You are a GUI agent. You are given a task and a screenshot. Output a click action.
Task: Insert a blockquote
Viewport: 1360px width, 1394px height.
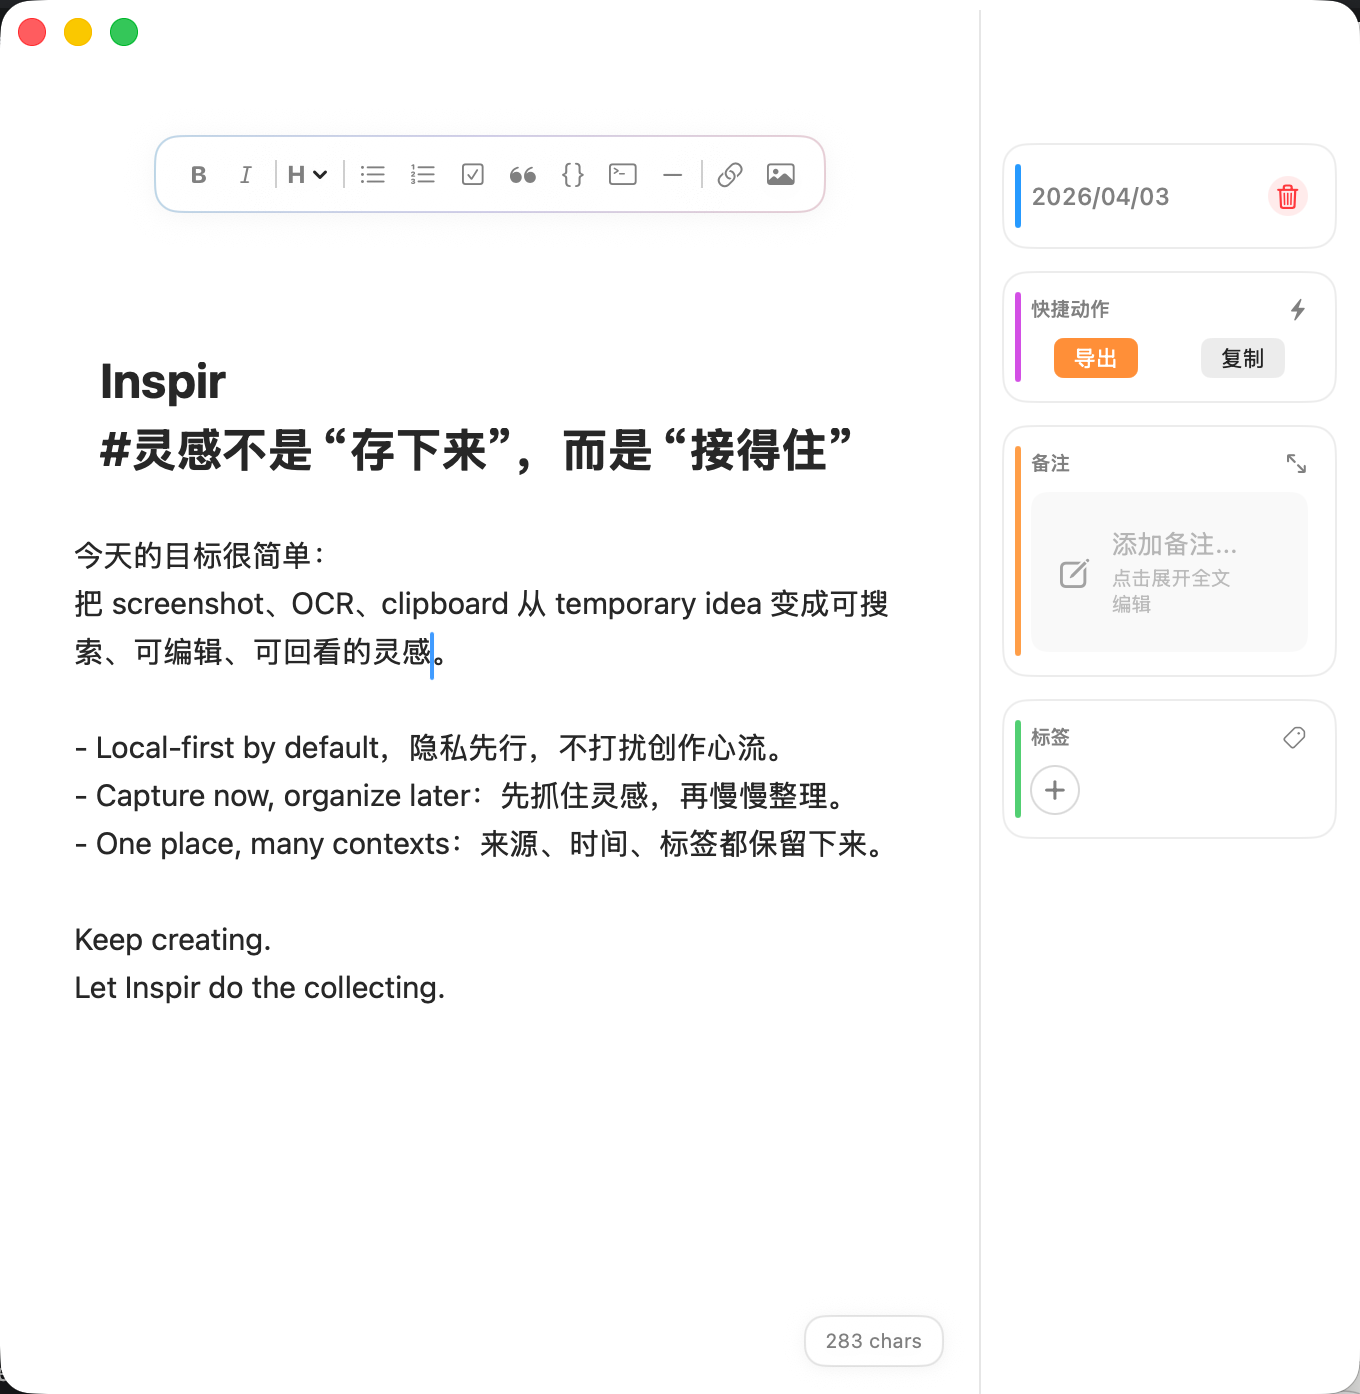tap(522, 174)
